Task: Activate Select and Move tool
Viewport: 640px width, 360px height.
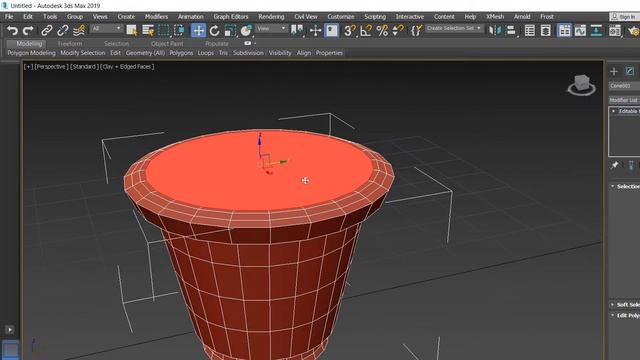Action: [198, 31]
